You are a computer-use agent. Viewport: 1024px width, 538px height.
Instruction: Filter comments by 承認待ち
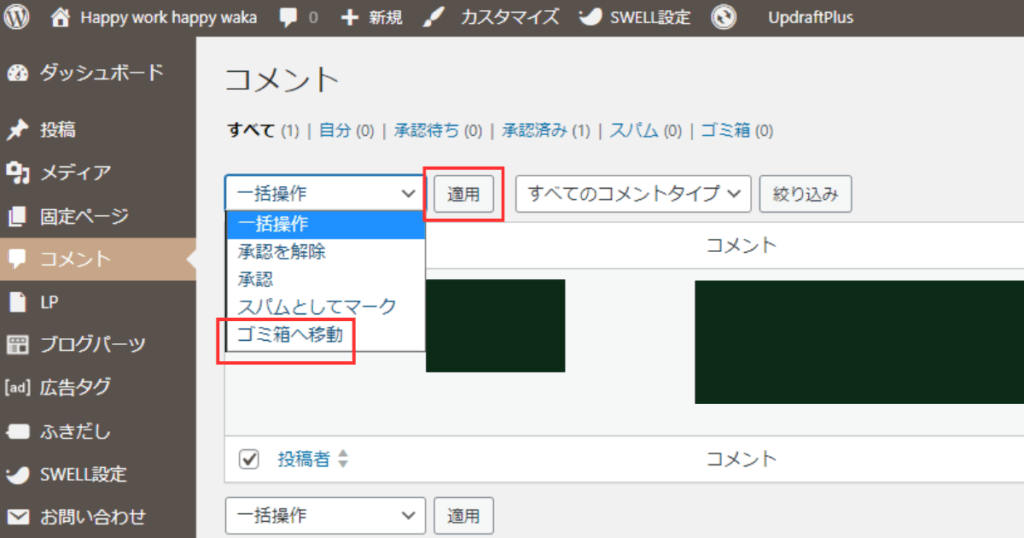pyautogui.click(x=426, y=131)
